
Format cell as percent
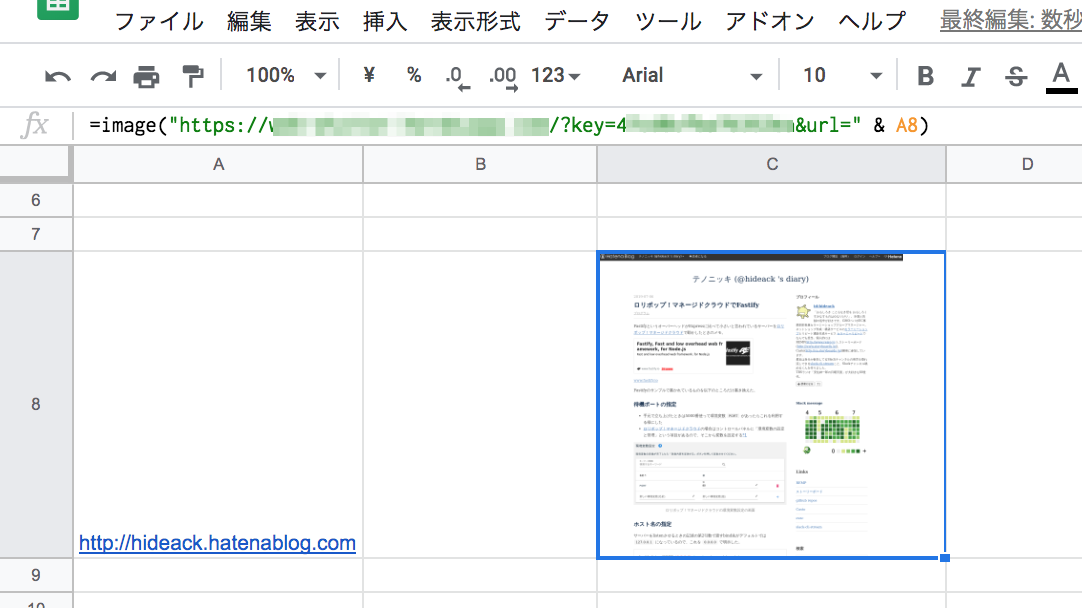click(413, 75)
